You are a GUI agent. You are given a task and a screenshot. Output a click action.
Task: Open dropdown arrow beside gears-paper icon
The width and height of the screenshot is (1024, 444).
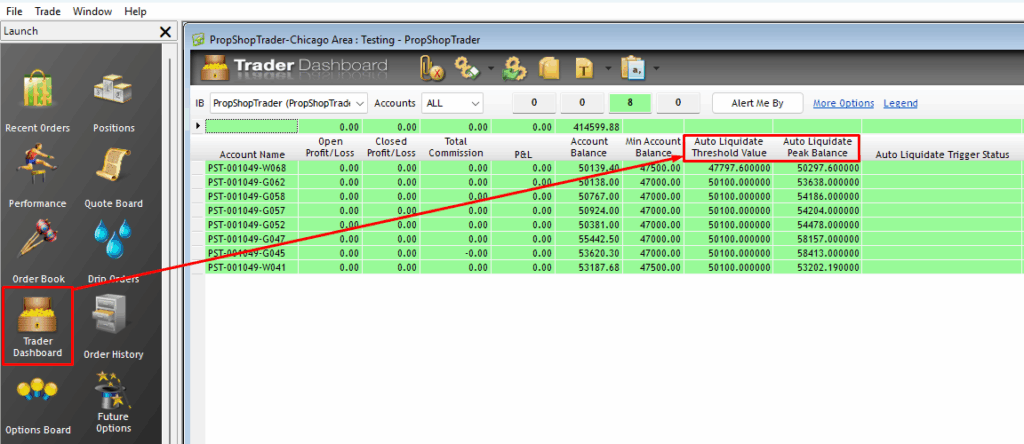click(490, 68)
